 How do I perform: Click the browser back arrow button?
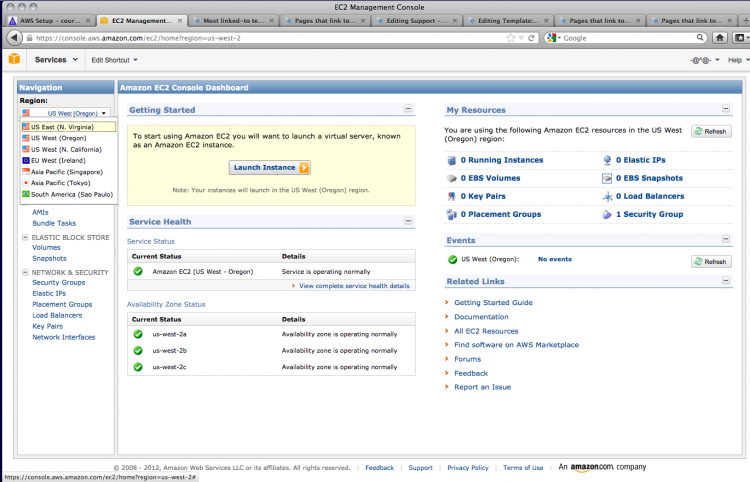(x=14, y=38)
